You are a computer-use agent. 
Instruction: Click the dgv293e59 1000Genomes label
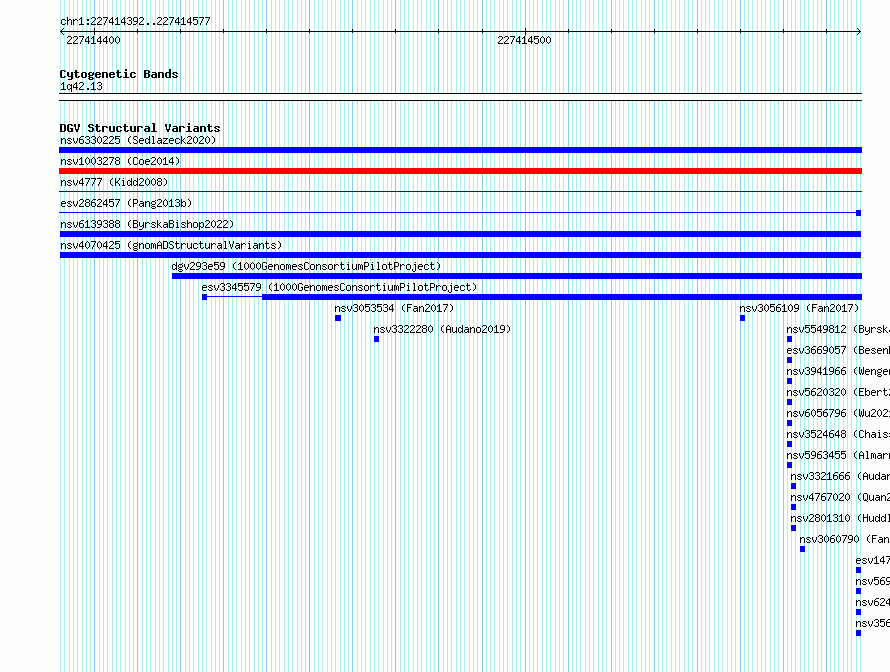(306, 266)
